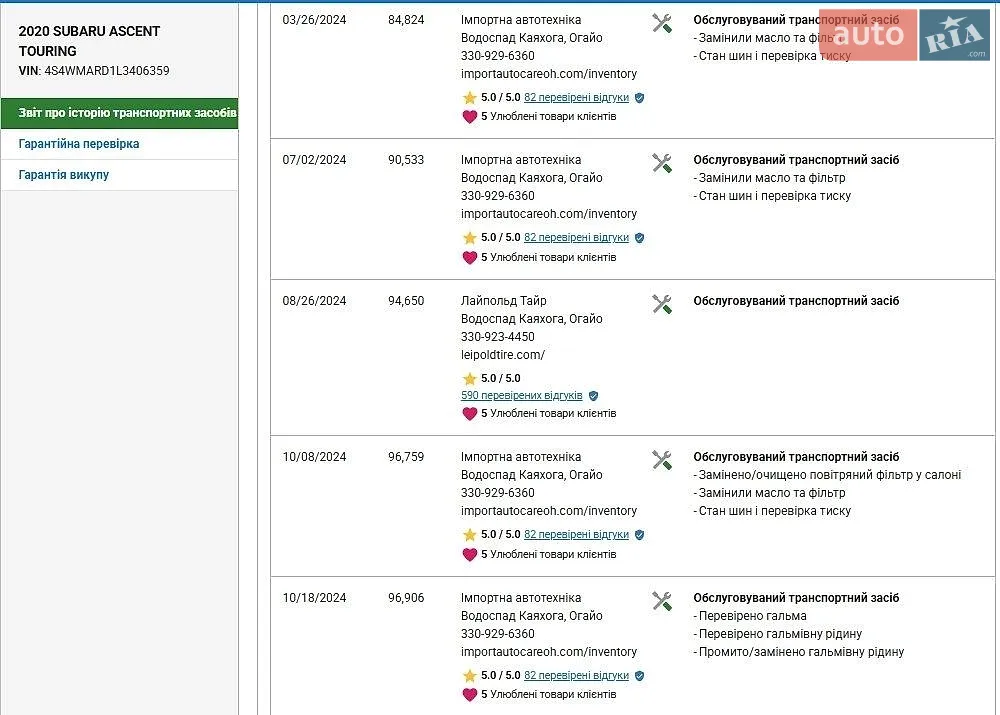Click importautocareoh.com/inventory in 10/08/2024 row
Viewport: 1000px width, 715px height.
549,511
